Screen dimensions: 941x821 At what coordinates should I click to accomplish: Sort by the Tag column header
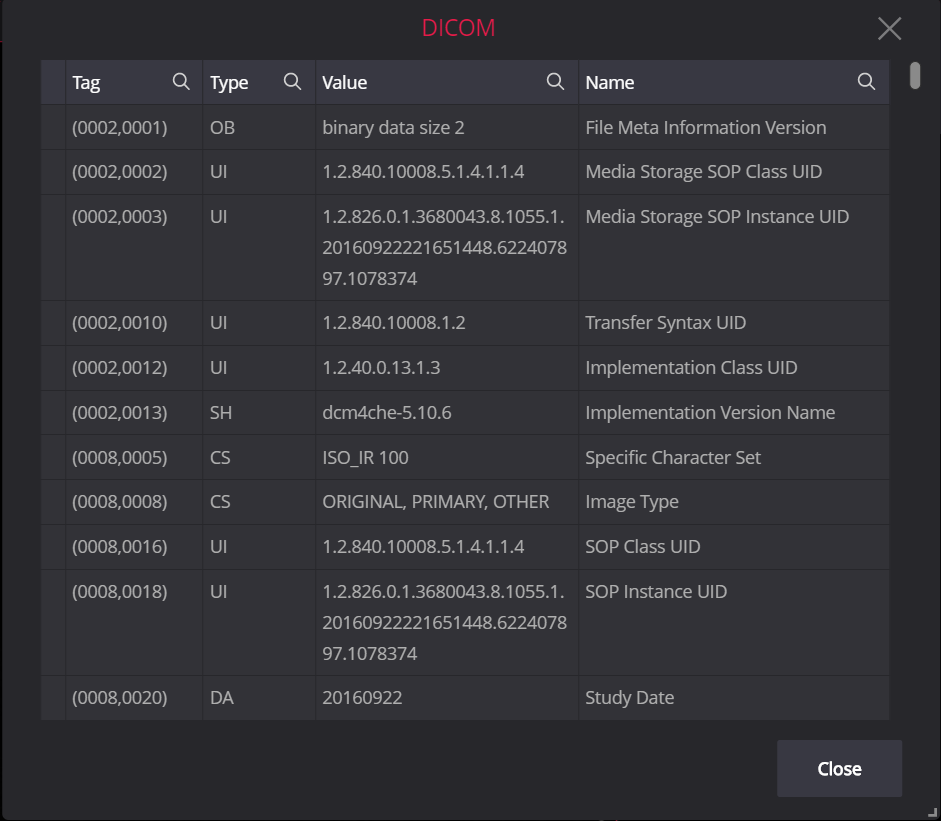pos(86,82)
